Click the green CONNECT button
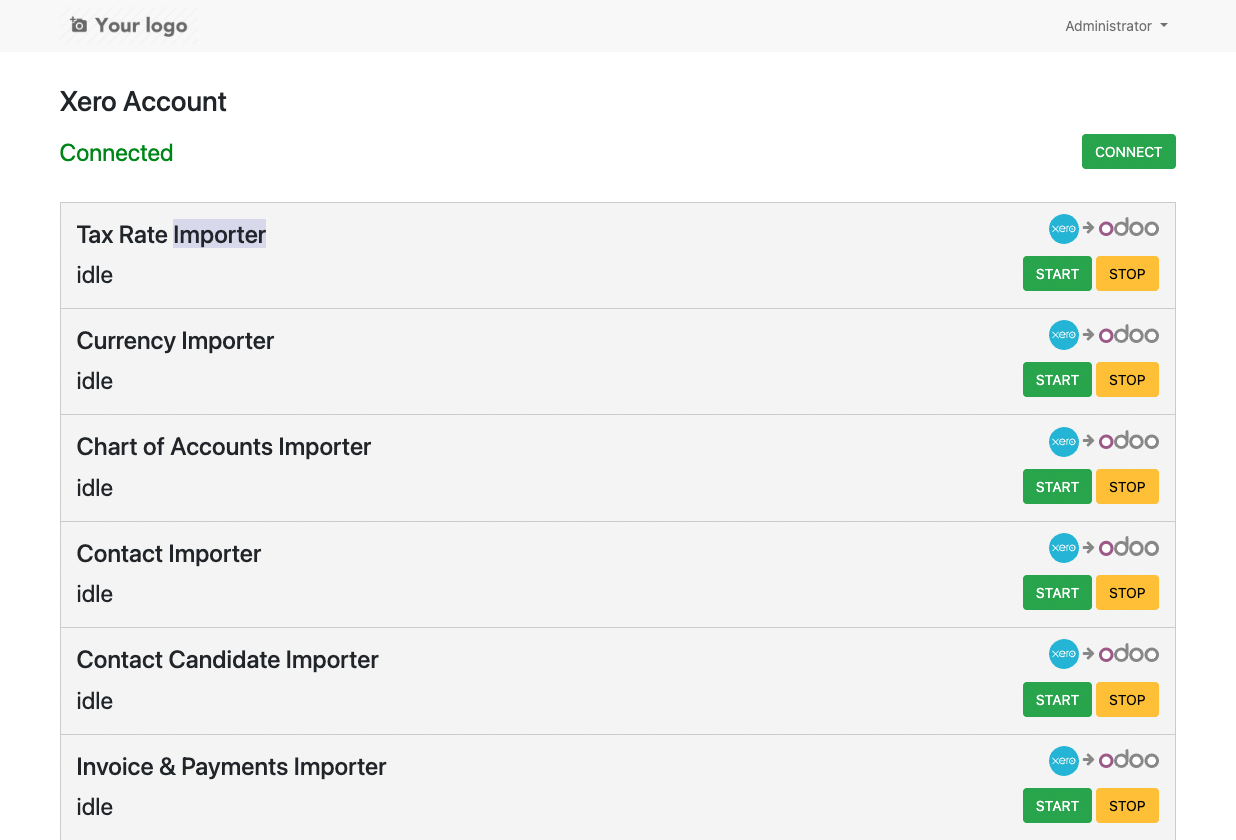Viewport: 1236px width, 840px height. point(1128,152)
